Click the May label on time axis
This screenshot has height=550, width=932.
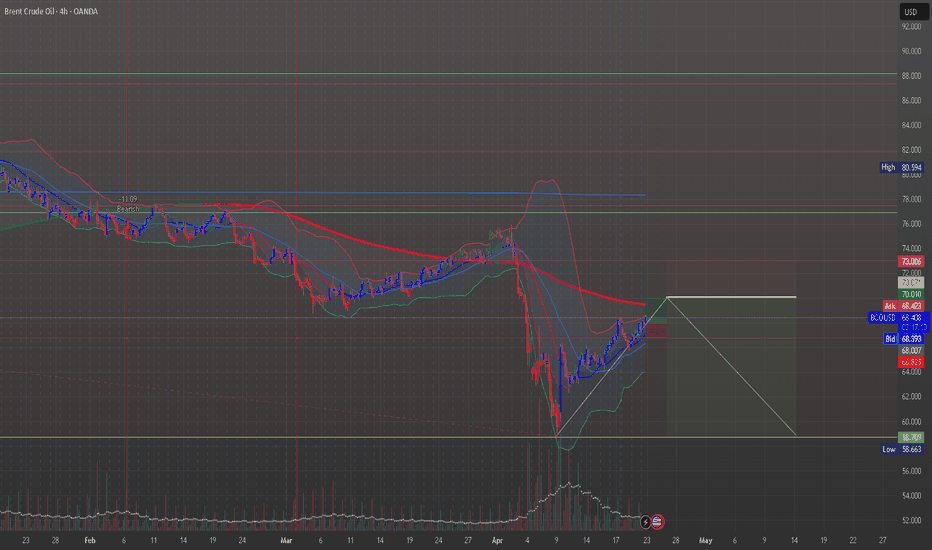click(706, 540)
